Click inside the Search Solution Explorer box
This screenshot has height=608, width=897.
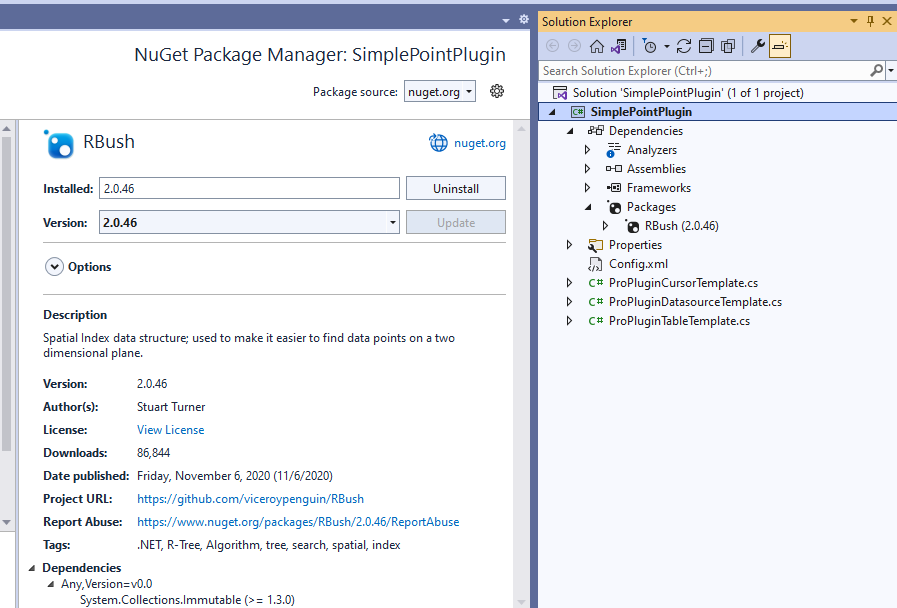[700, 70]
